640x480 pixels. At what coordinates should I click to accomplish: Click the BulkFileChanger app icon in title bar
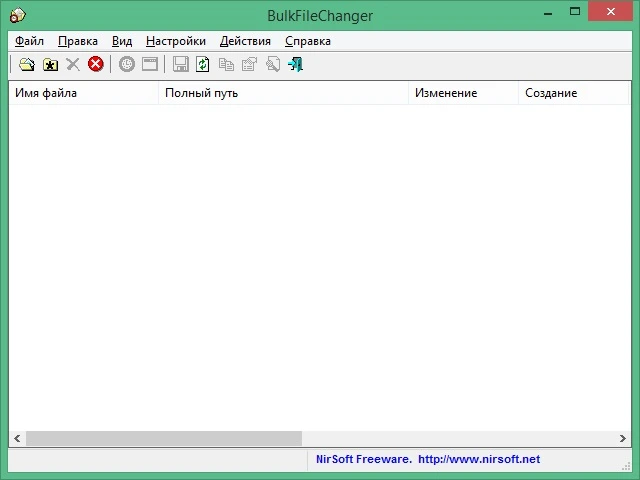tap(18, 16)
